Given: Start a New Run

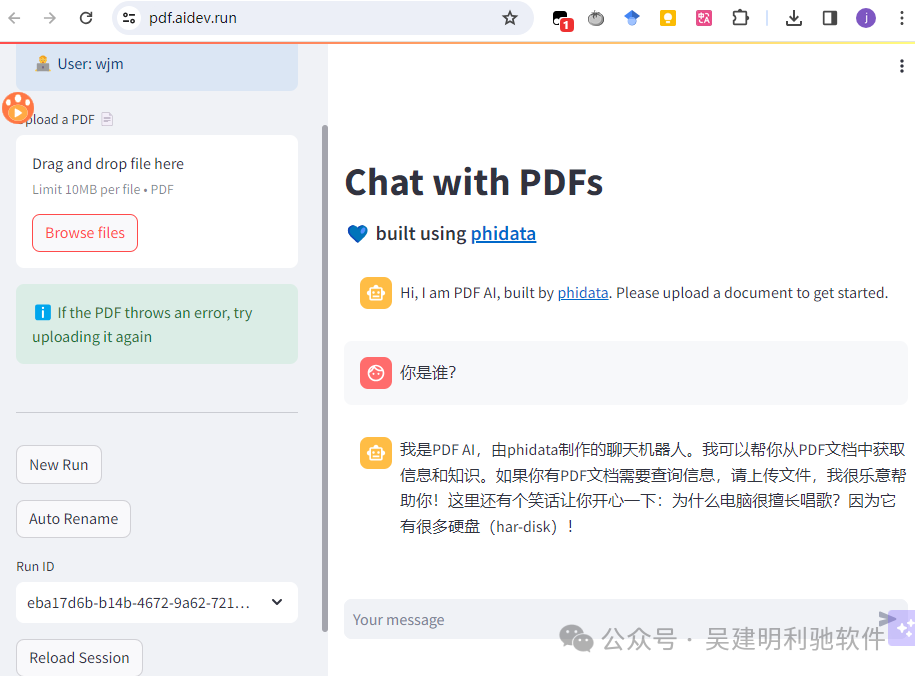Looking at the screenshot, I should coord(59,465).
